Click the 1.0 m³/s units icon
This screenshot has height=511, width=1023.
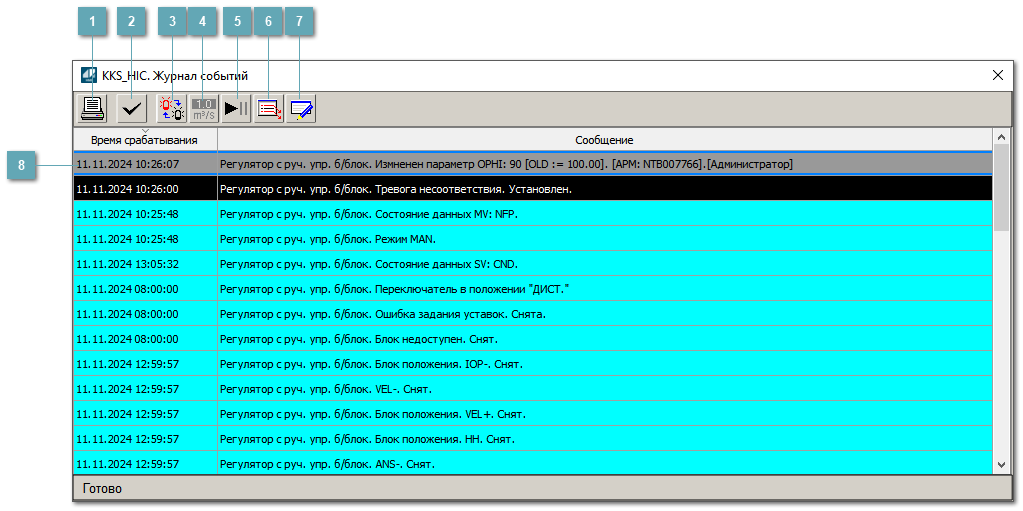pyautogui.click(x=204, y=109)
